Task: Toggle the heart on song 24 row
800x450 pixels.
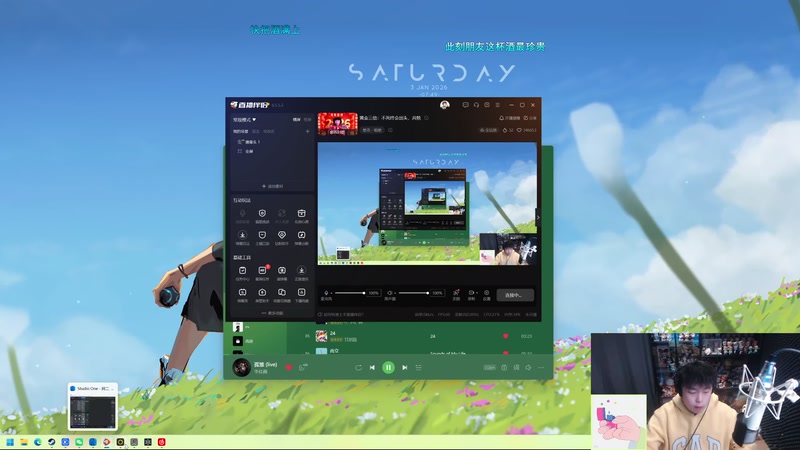Action: click(x=506, y=336)
